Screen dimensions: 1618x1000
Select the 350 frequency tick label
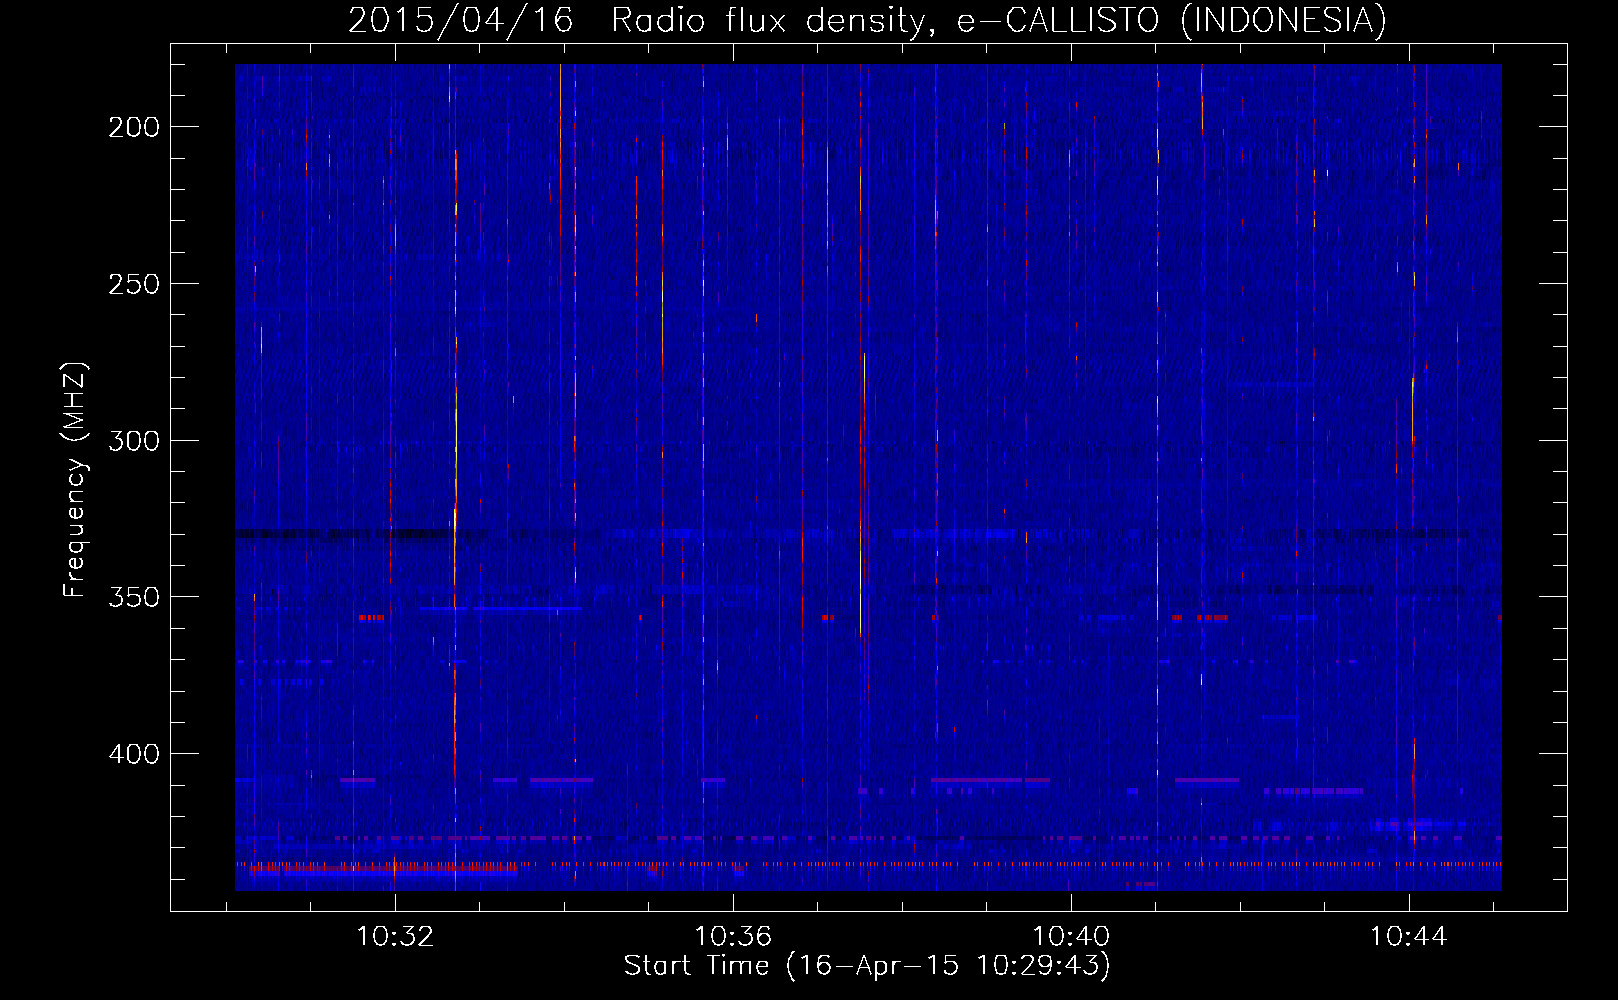[134, 597]
